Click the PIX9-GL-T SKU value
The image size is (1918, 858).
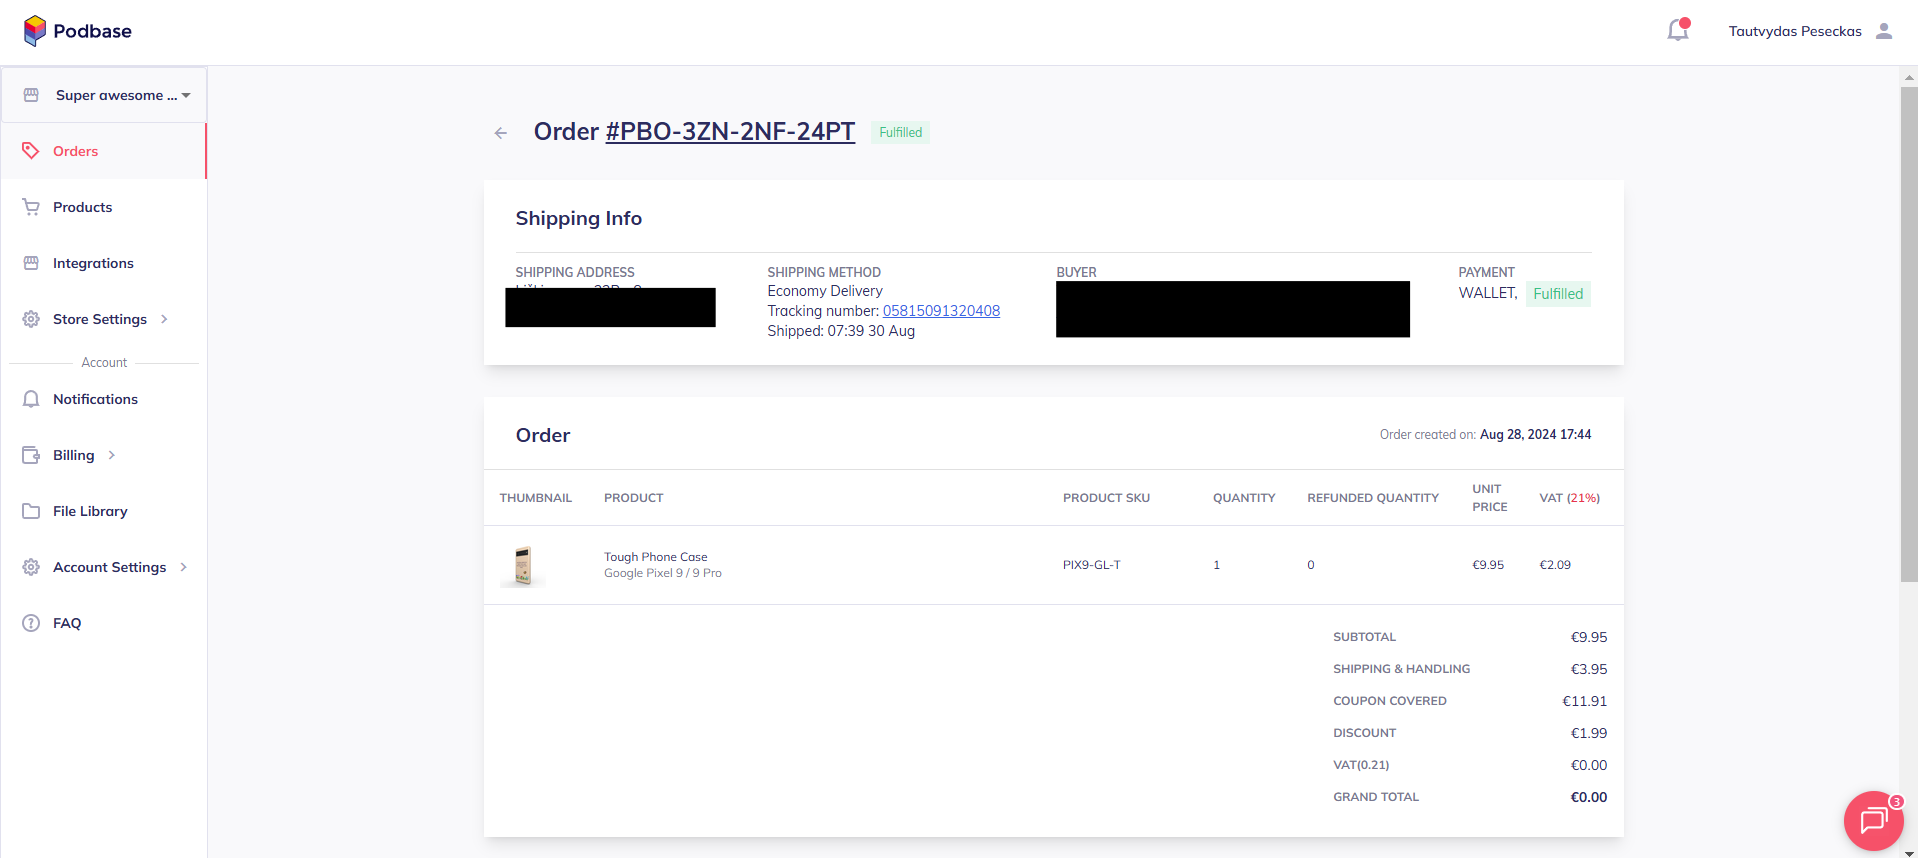click(1091, 565)
